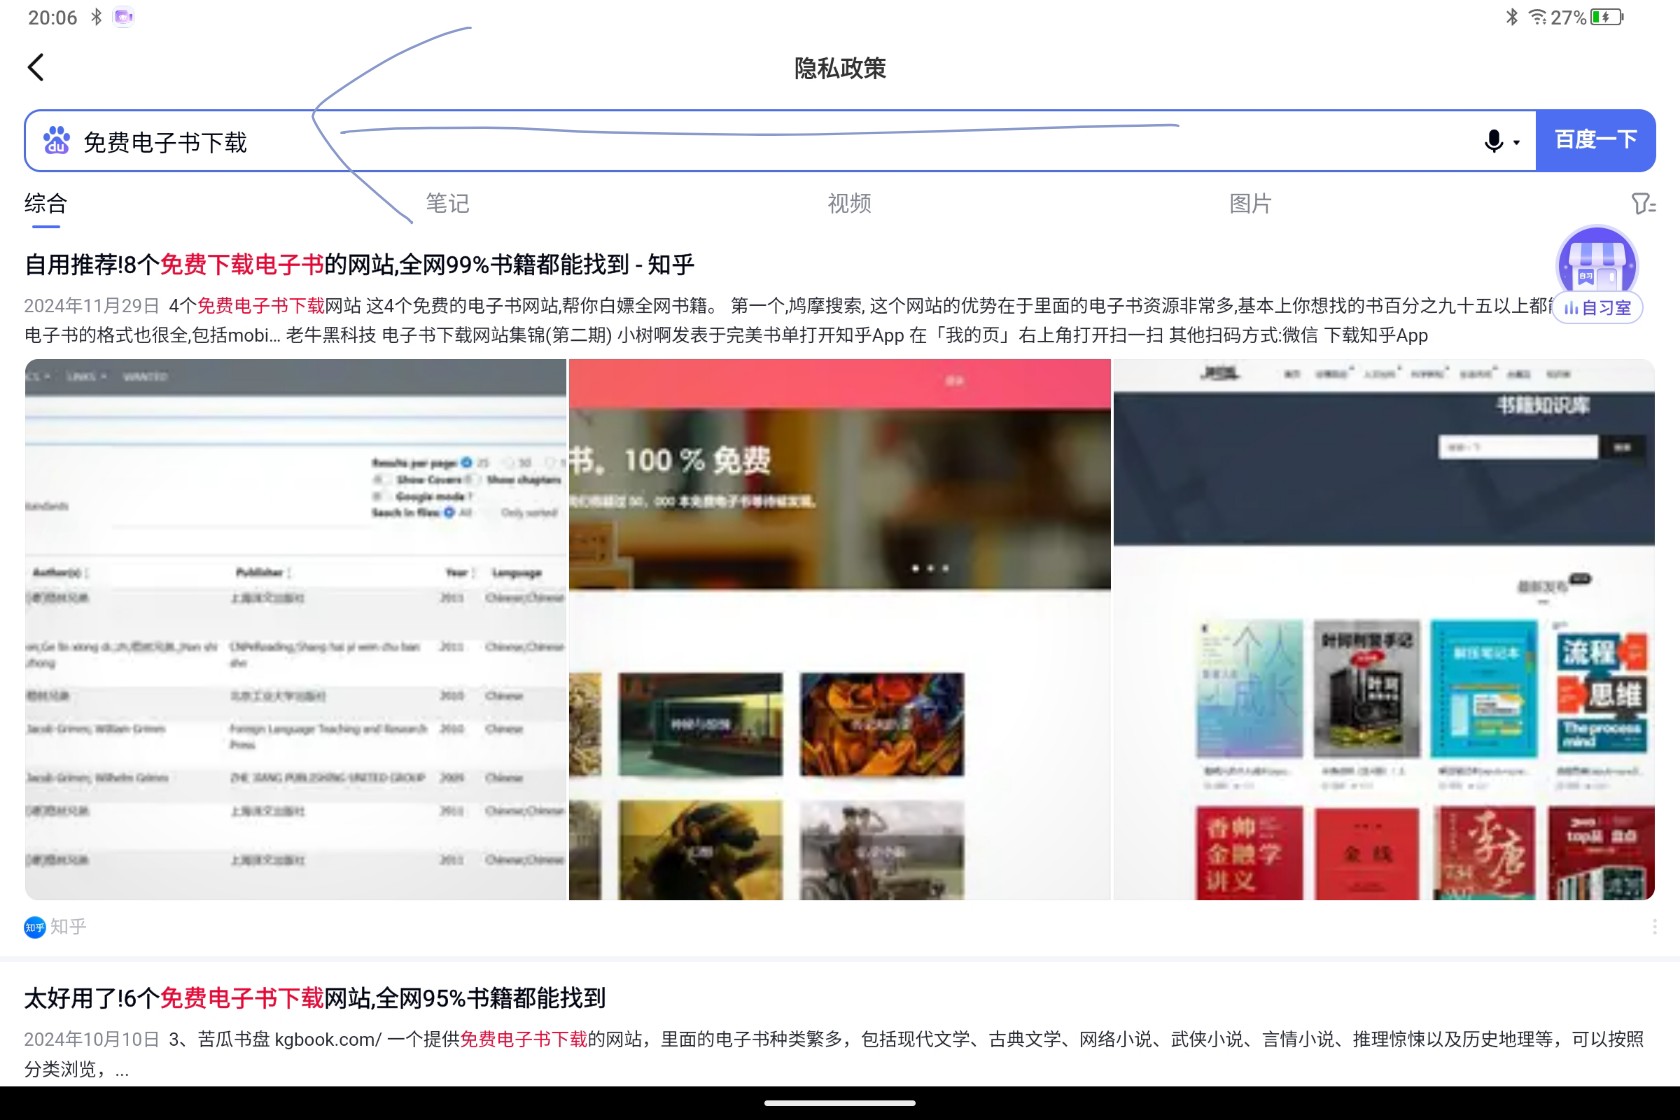Open the search filter funnel icon
The width and height of the screenshot is (1680, 1120).
coord(1643,204)
